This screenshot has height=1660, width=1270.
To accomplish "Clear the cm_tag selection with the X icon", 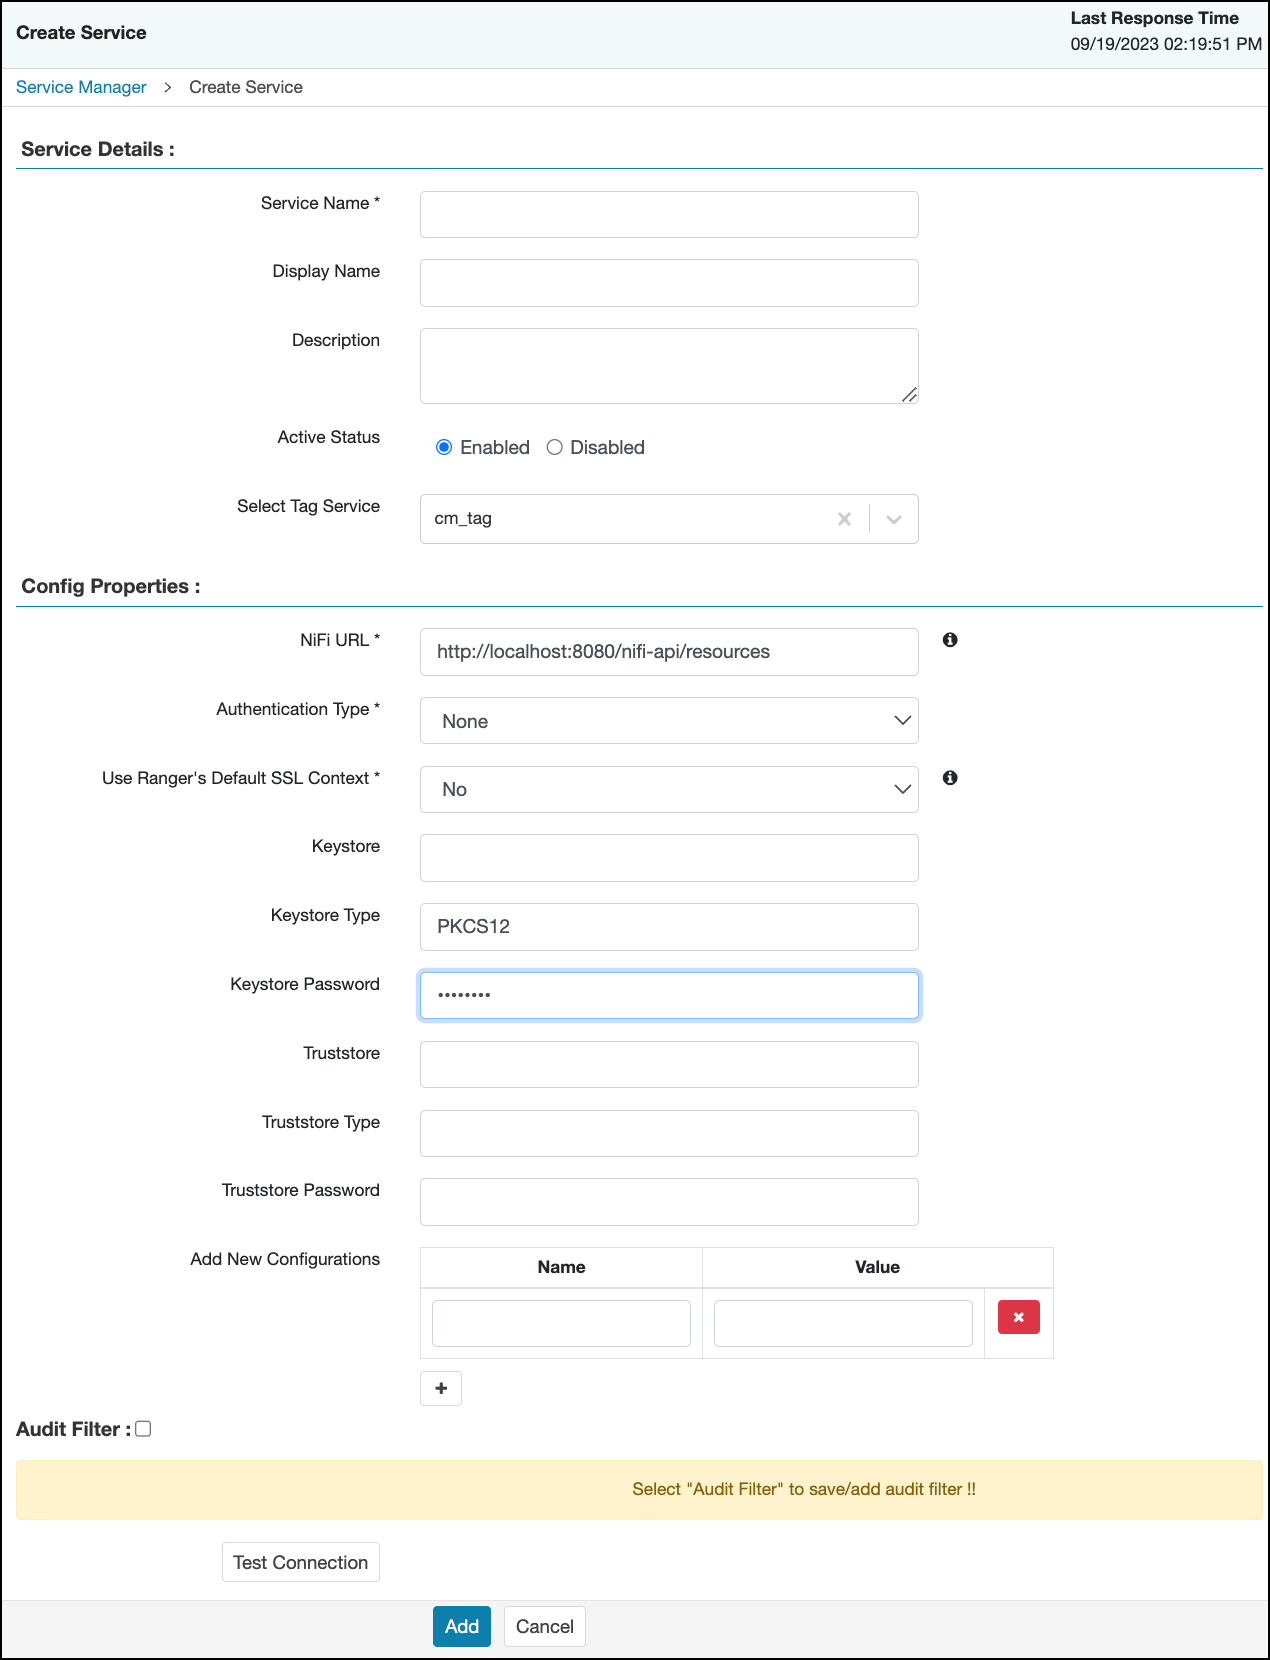I will coord(844,519).
